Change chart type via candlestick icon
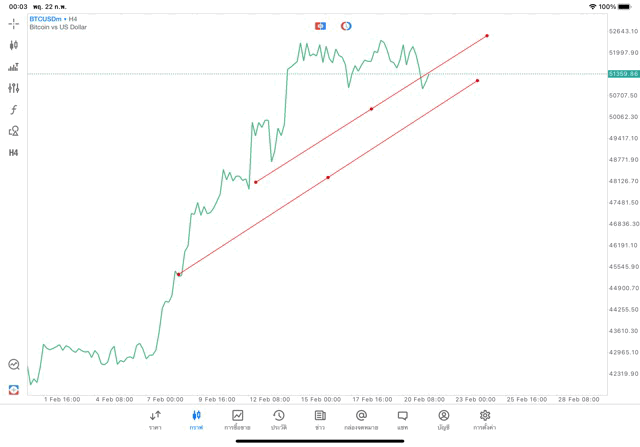Viewport: 640px width, 447px height. click(14, 45)
